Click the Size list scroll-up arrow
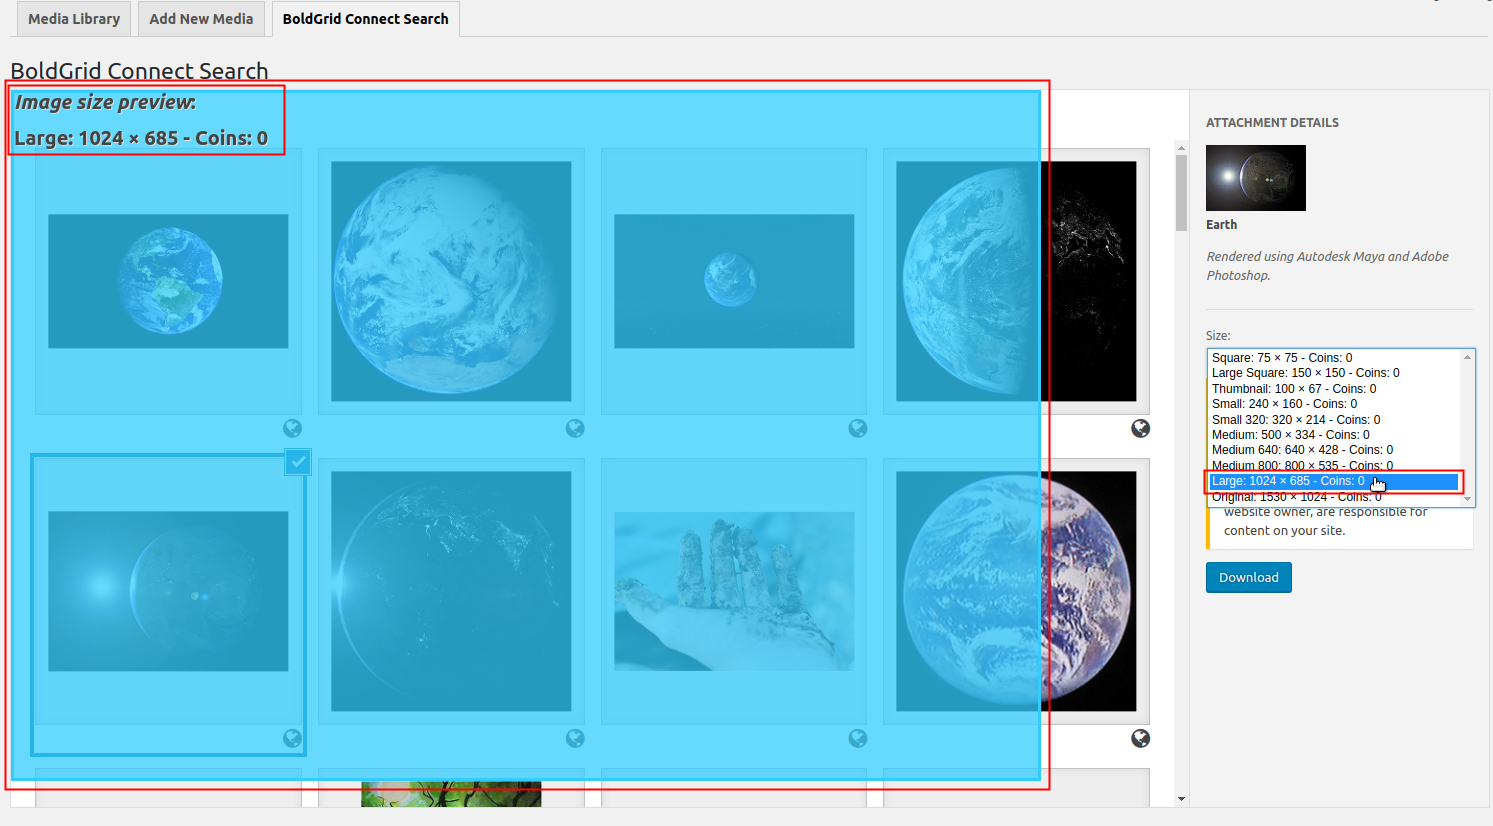1493x826 pixels. (1467, 357)
